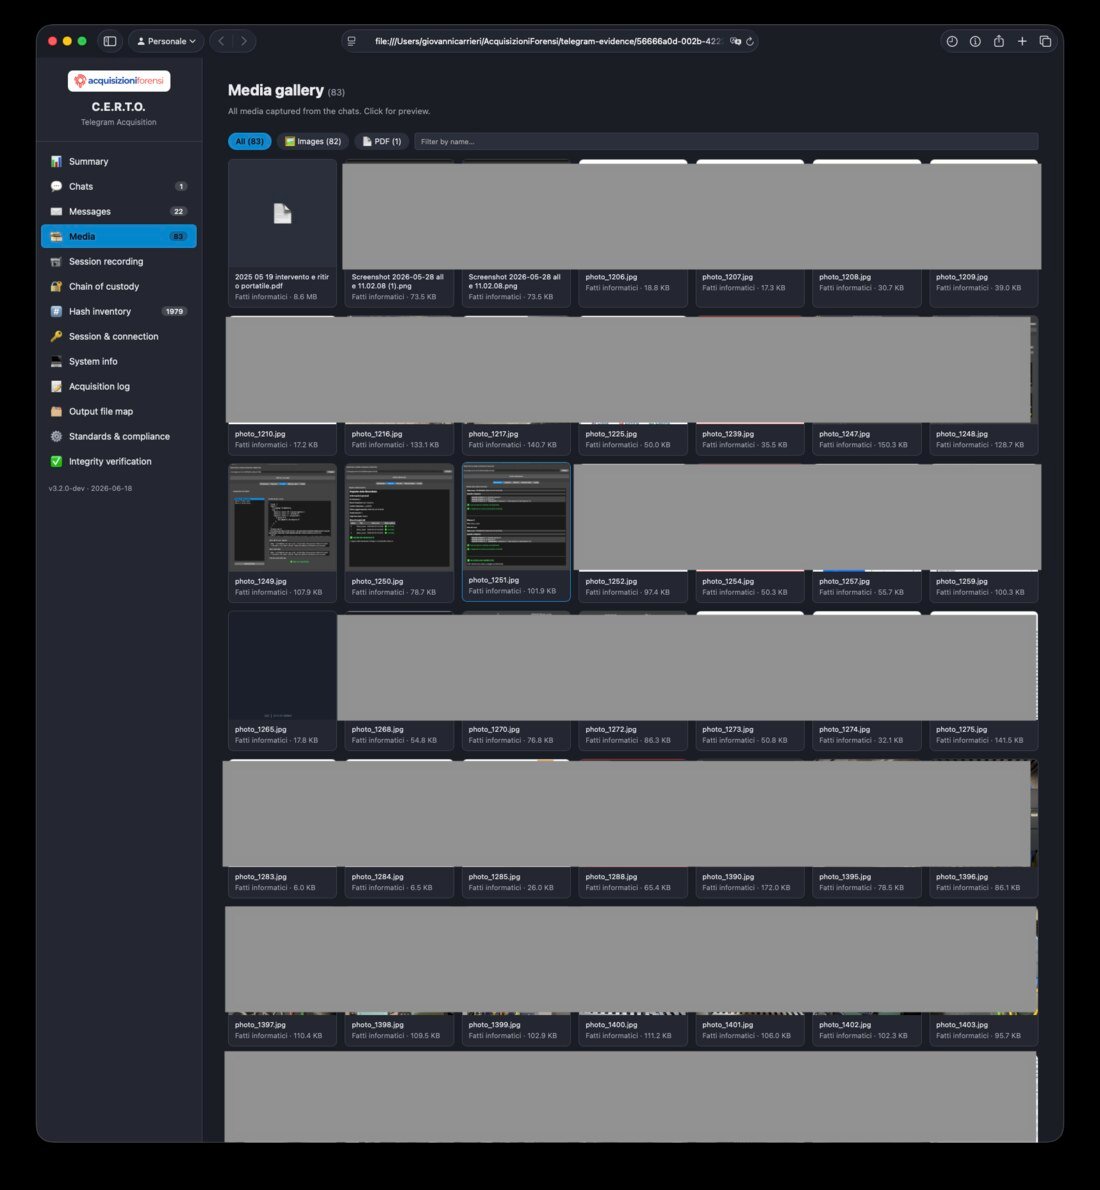Image resolution: width=1100 pixels, height=1190 pixels.
Task: Click the green checkmark beside Integrity verification
Action: click(x=56, y=461)
